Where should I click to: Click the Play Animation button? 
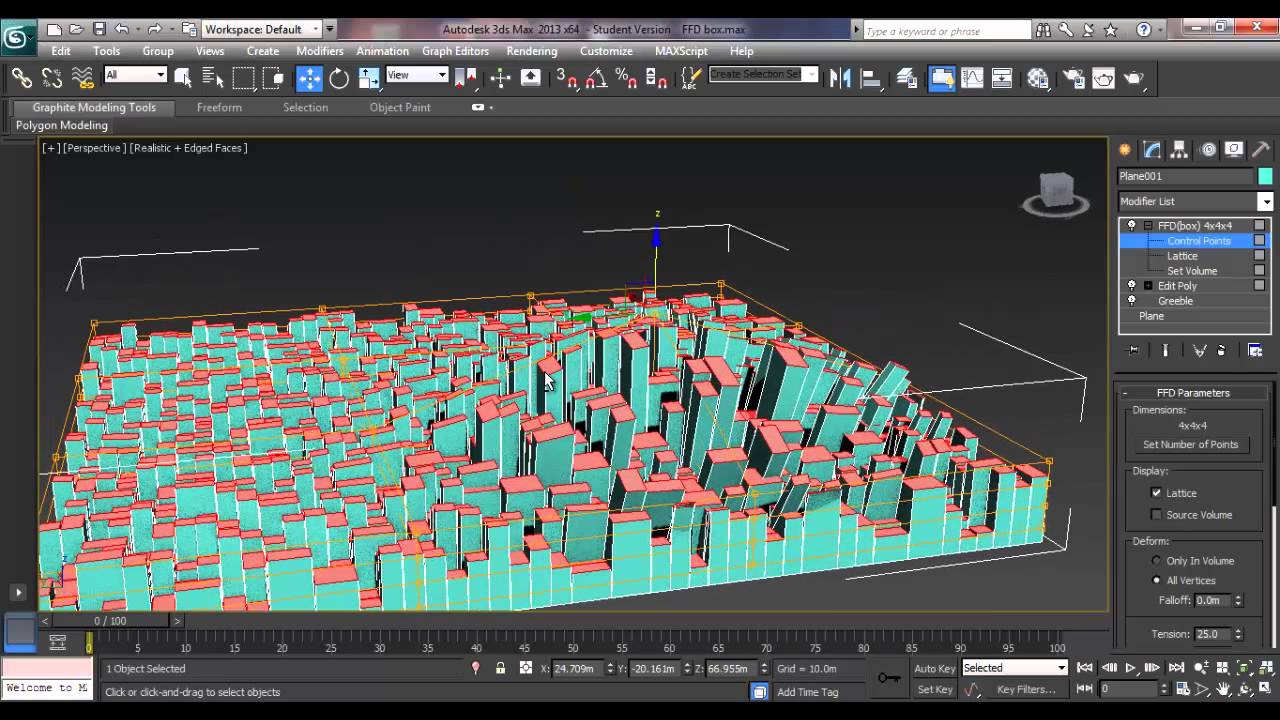pos(1131,668)
